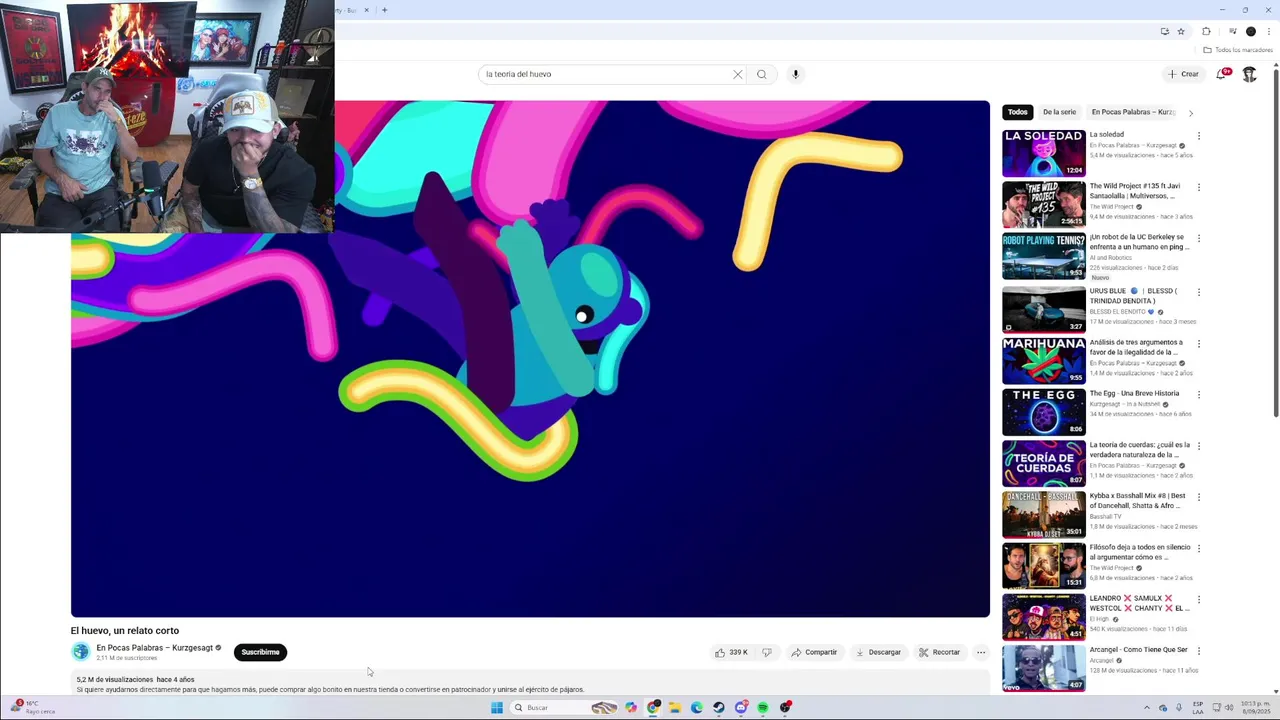Open more actions dots beside Recortar
The height and width of the screenshot is (720, 1280).
pyautogui.click(x=981, y=652)
